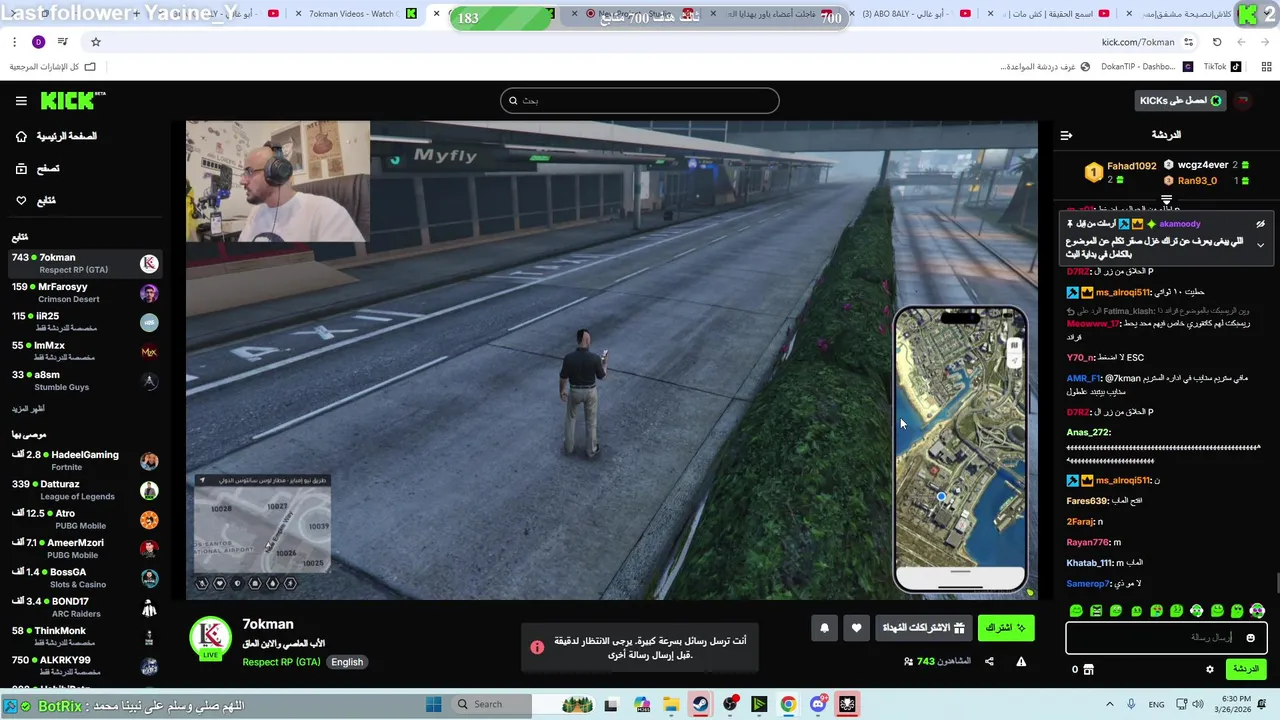Image resolution: width=1280 pixels, height=720 pixels.
Task: Click the browser reload button
Action: (x=1217, y=42)
